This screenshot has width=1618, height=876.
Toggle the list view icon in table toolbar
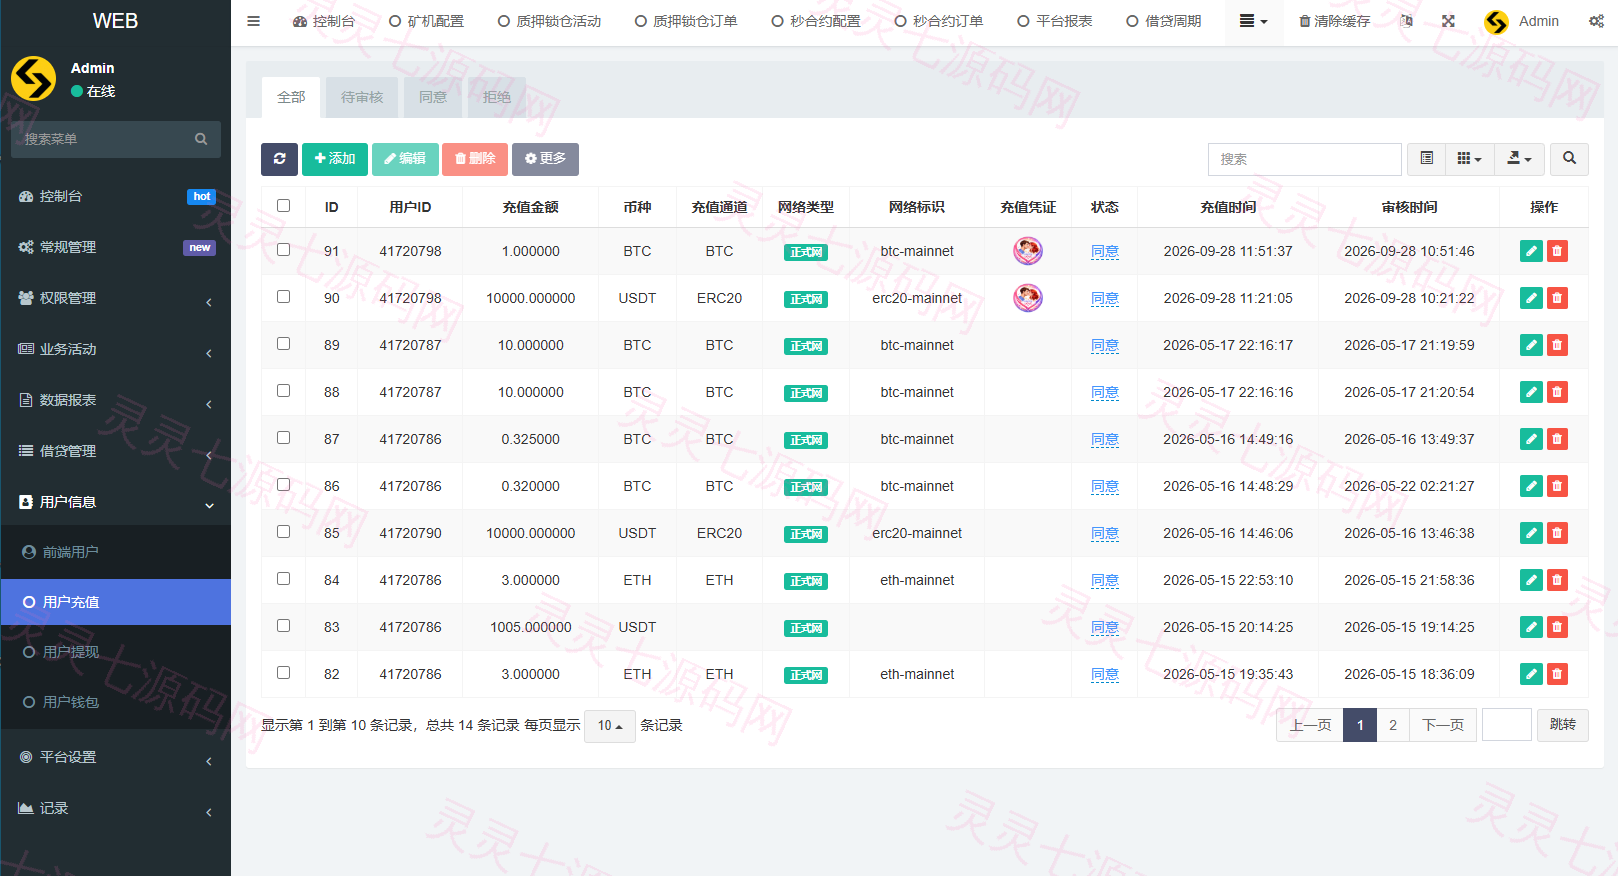click(1427, 159)
